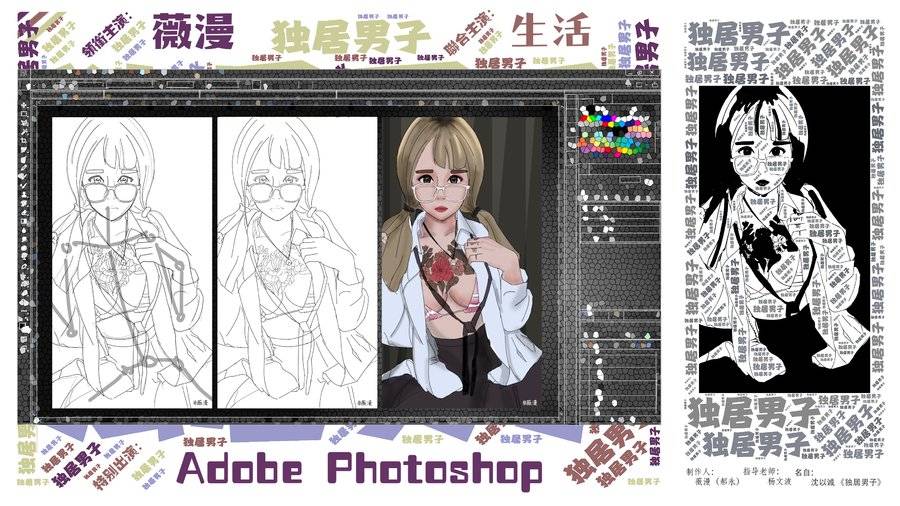Image resolution: width=900 pixels, height=506 pixels.
Task: Click the fully colored illustration canvas
Action: (462, 263)
